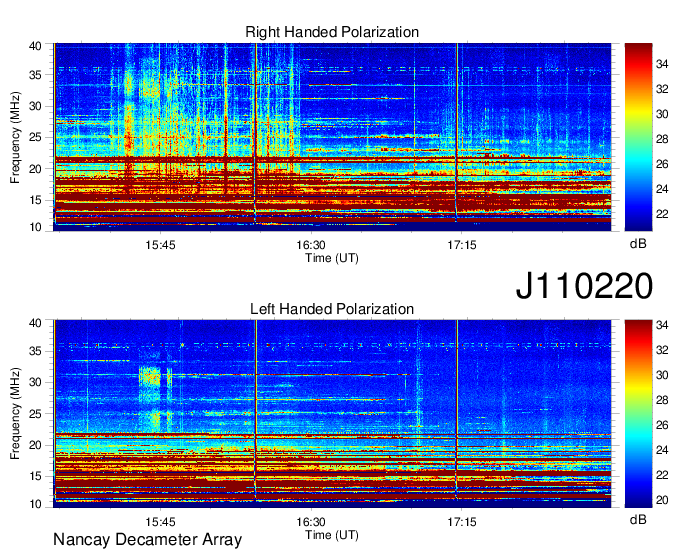Click the 30 MHz tick of left-handed plot

point(35,383)
